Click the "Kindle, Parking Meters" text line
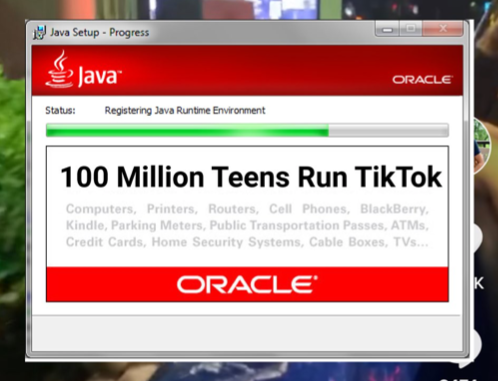The image size is (498, 381). coord(247,225)
